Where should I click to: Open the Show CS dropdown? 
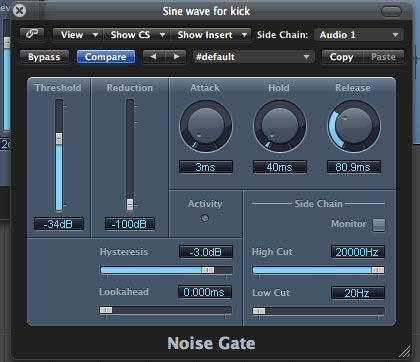pos(137,35)
